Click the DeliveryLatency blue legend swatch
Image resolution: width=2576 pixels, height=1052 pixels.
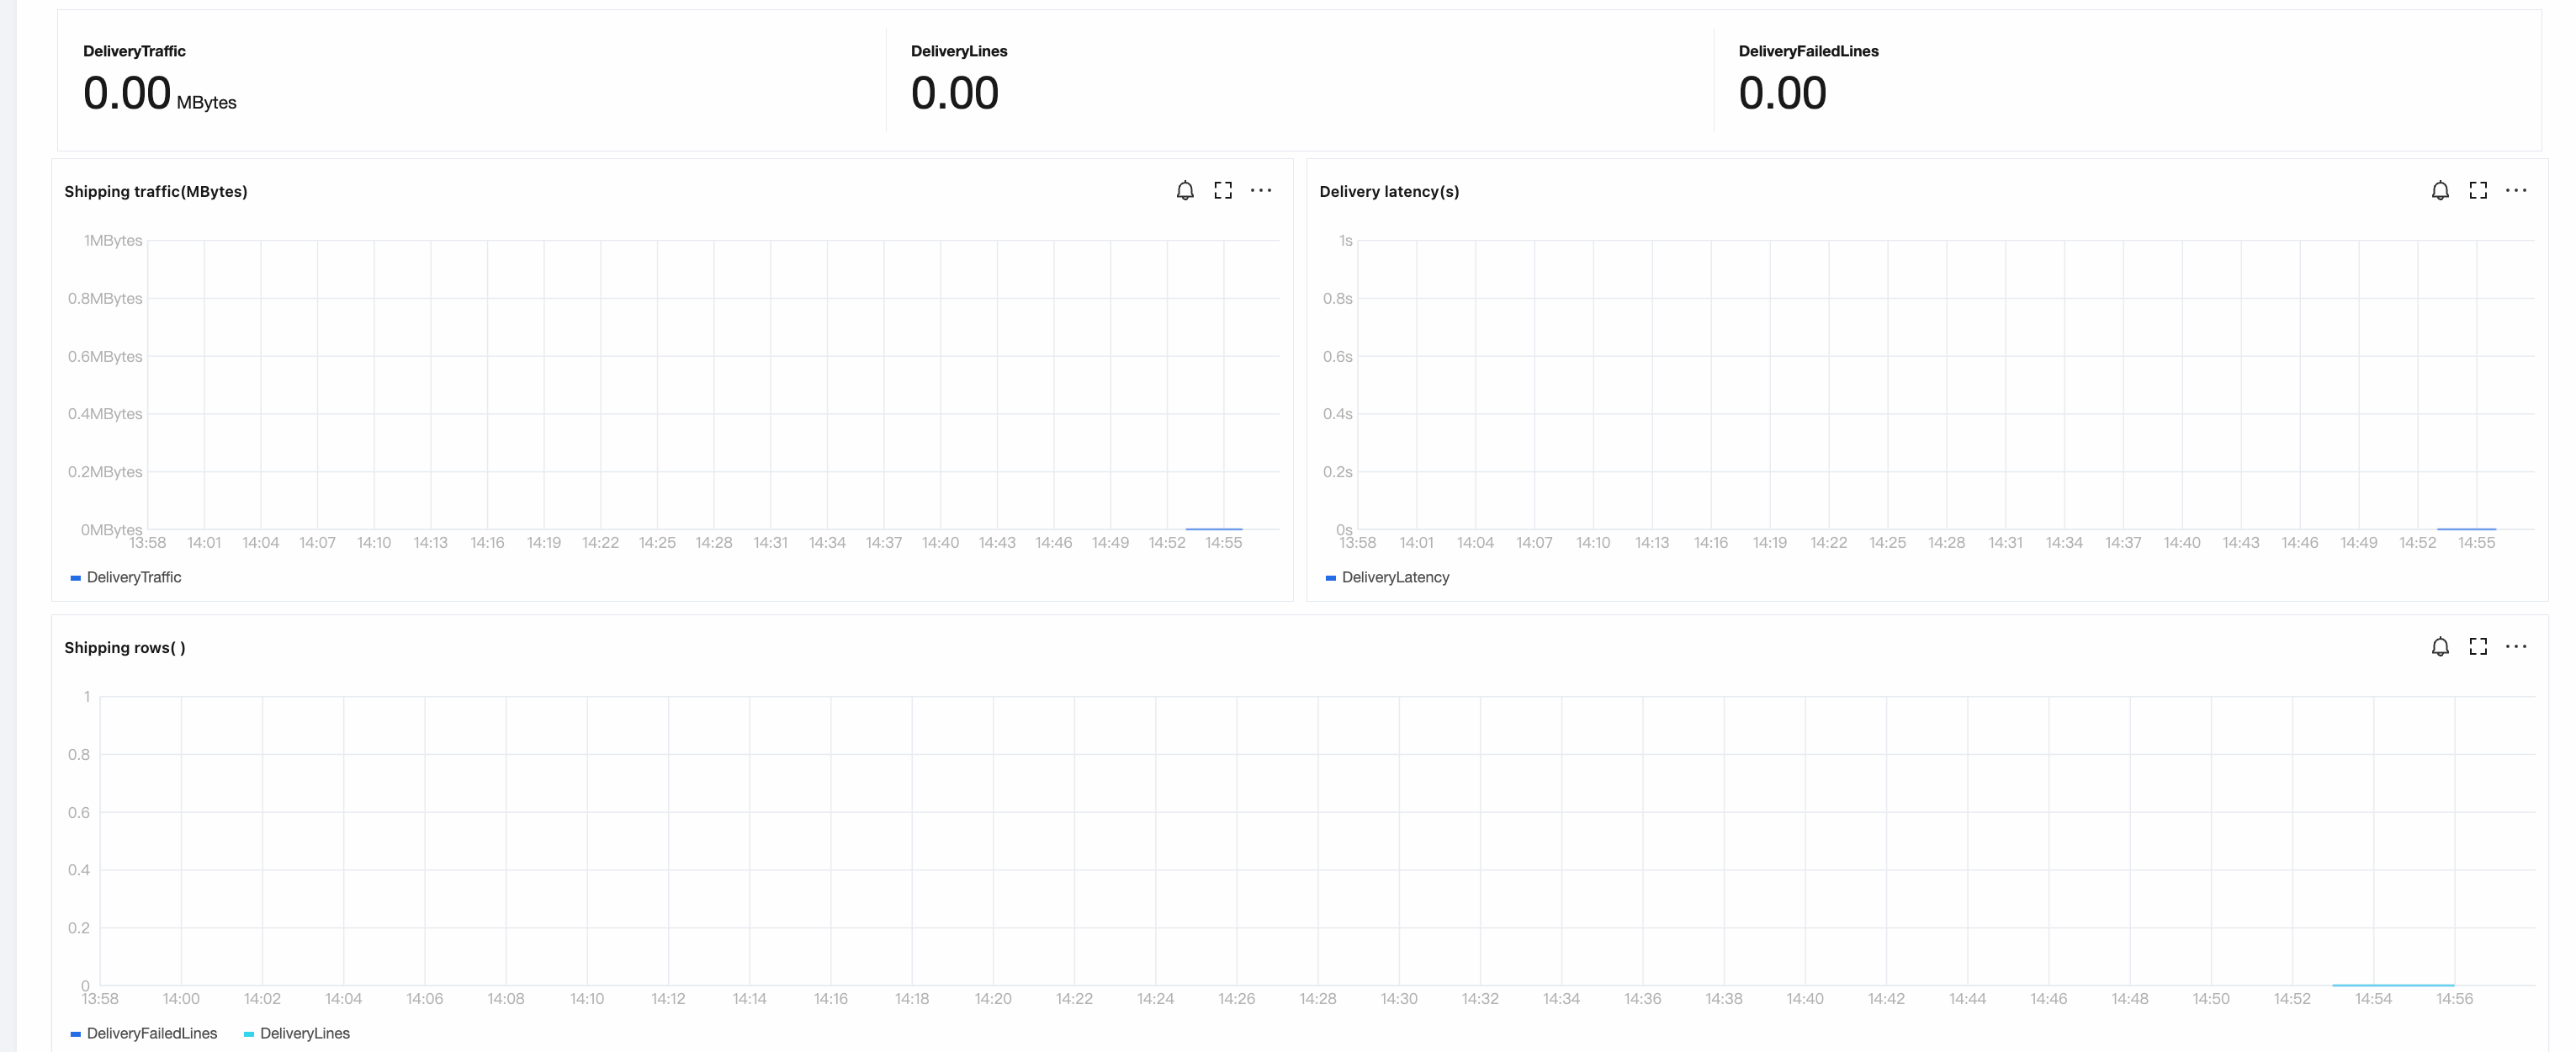[x=1330, y=578]
